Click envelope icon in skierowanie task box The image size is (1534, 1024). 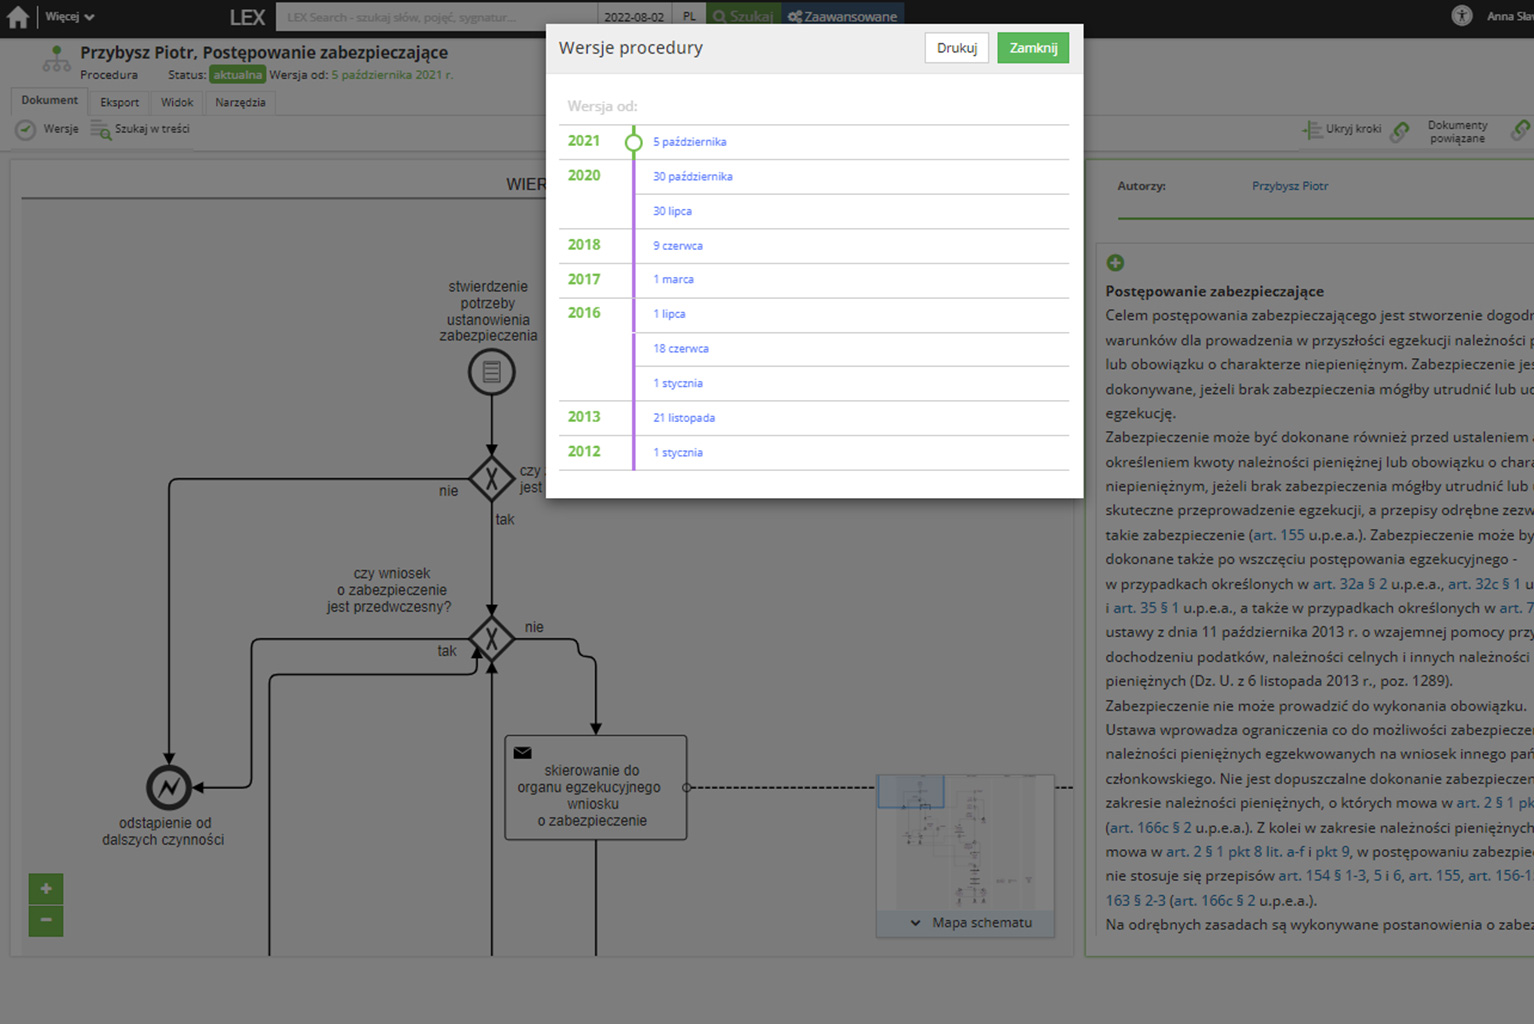click(x=522, y=753)
